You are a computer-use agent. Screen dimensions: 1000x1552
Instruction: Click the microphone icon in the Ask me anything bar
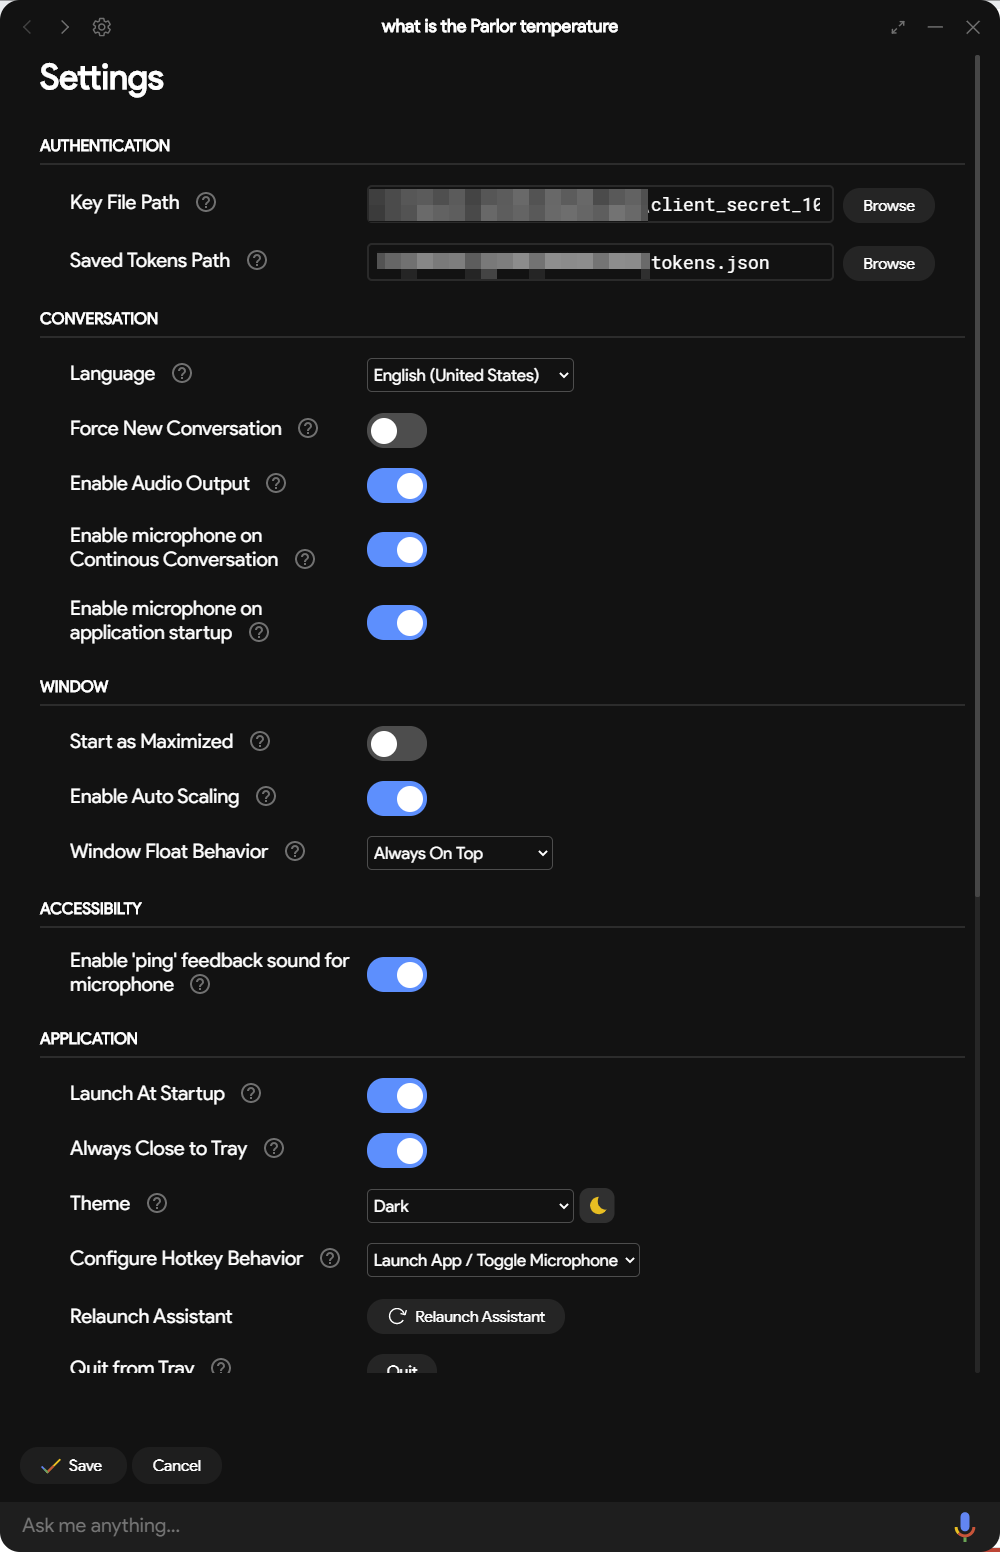(963, 1527)
